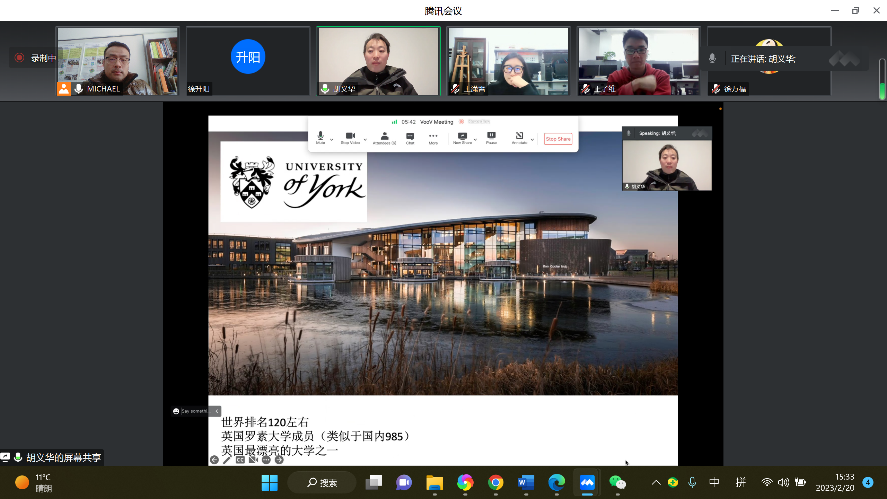Viewport: 887px width, 499px height.
Task: Click the red Stop Share button
Action: click(558, 139)
